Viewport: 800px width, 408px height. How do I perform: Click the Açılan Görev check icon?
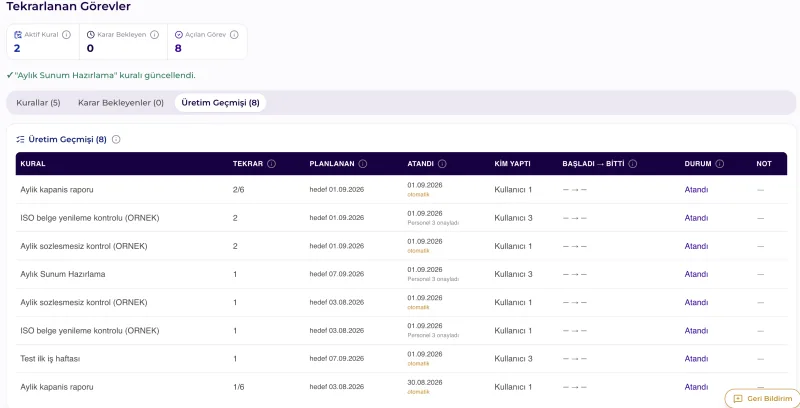(x=179, y=35)
